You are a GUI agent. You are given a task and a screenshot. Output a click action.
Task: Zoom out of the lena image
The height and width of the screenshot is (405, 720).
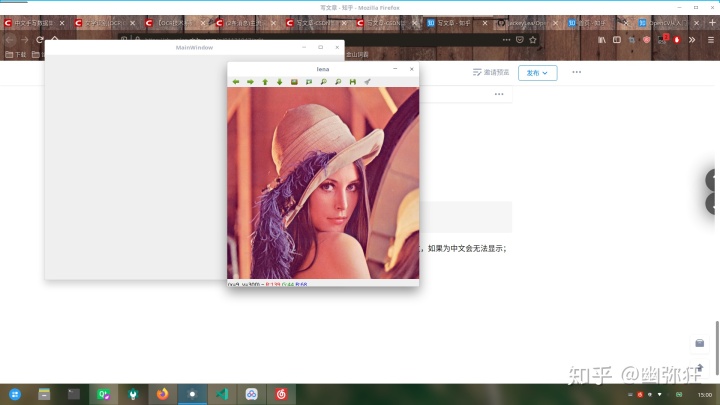pyautogui.click(x=338, y=82)
